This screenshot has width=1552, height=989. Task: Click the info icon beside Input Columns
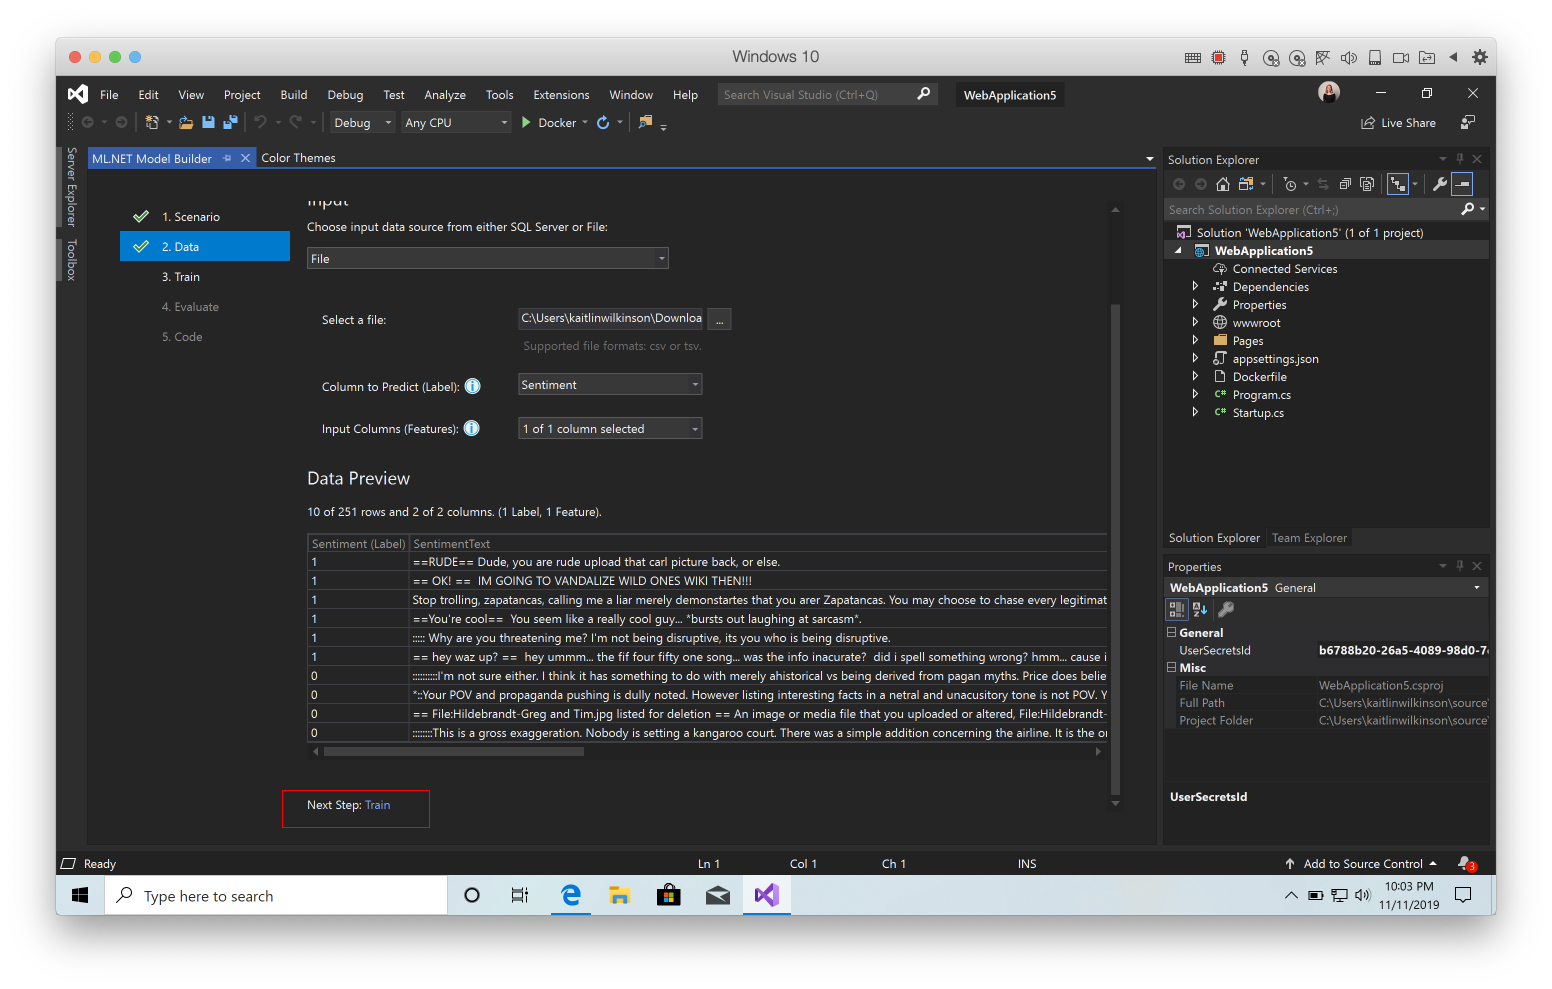pos(472,428)
